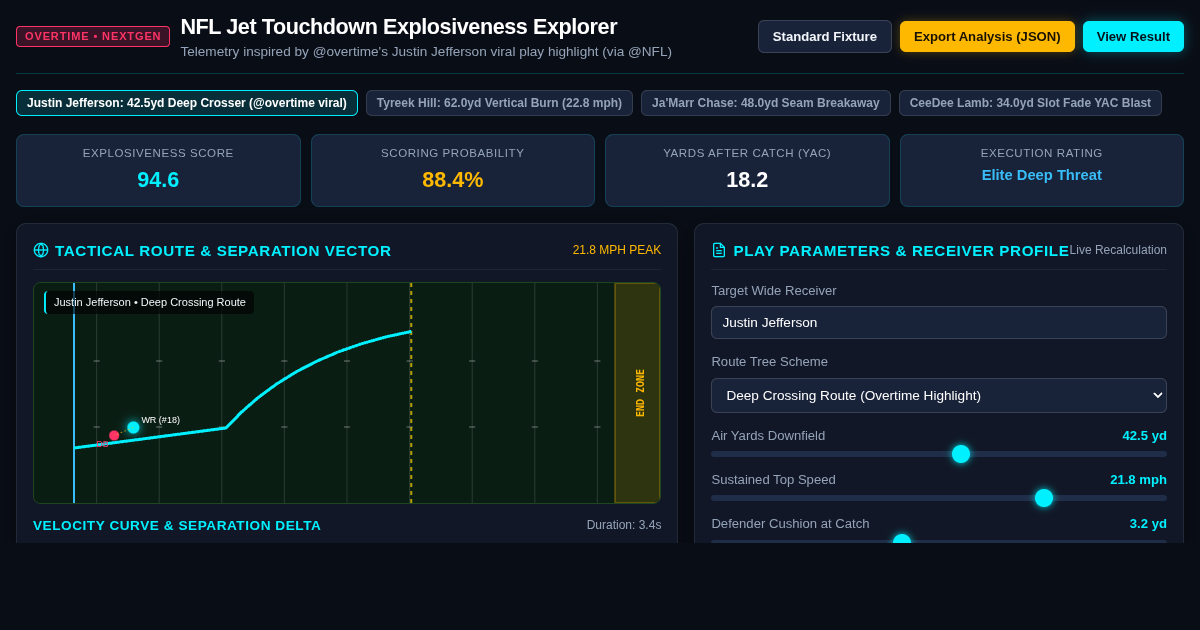Click the cyan WR (#18) marker on field

(133, 427)
